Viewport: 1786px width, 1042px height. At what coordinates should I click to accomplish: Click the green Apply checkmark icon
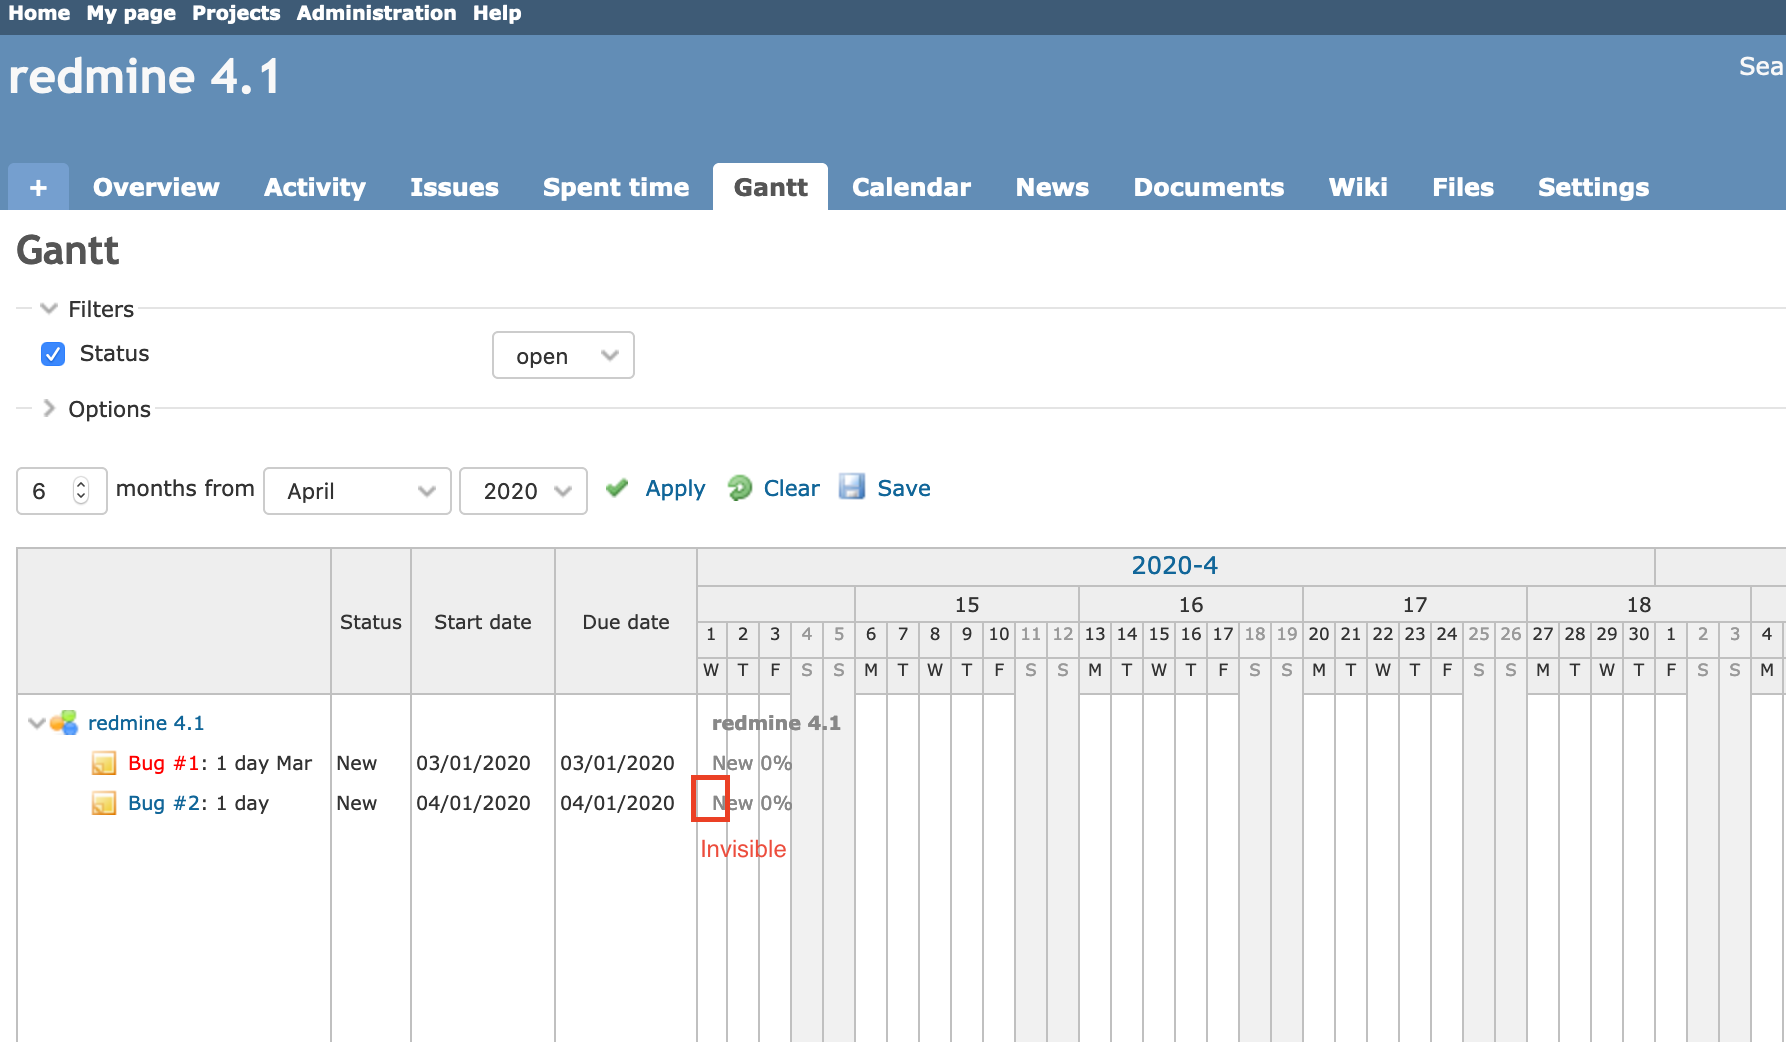tap(617, 488)
